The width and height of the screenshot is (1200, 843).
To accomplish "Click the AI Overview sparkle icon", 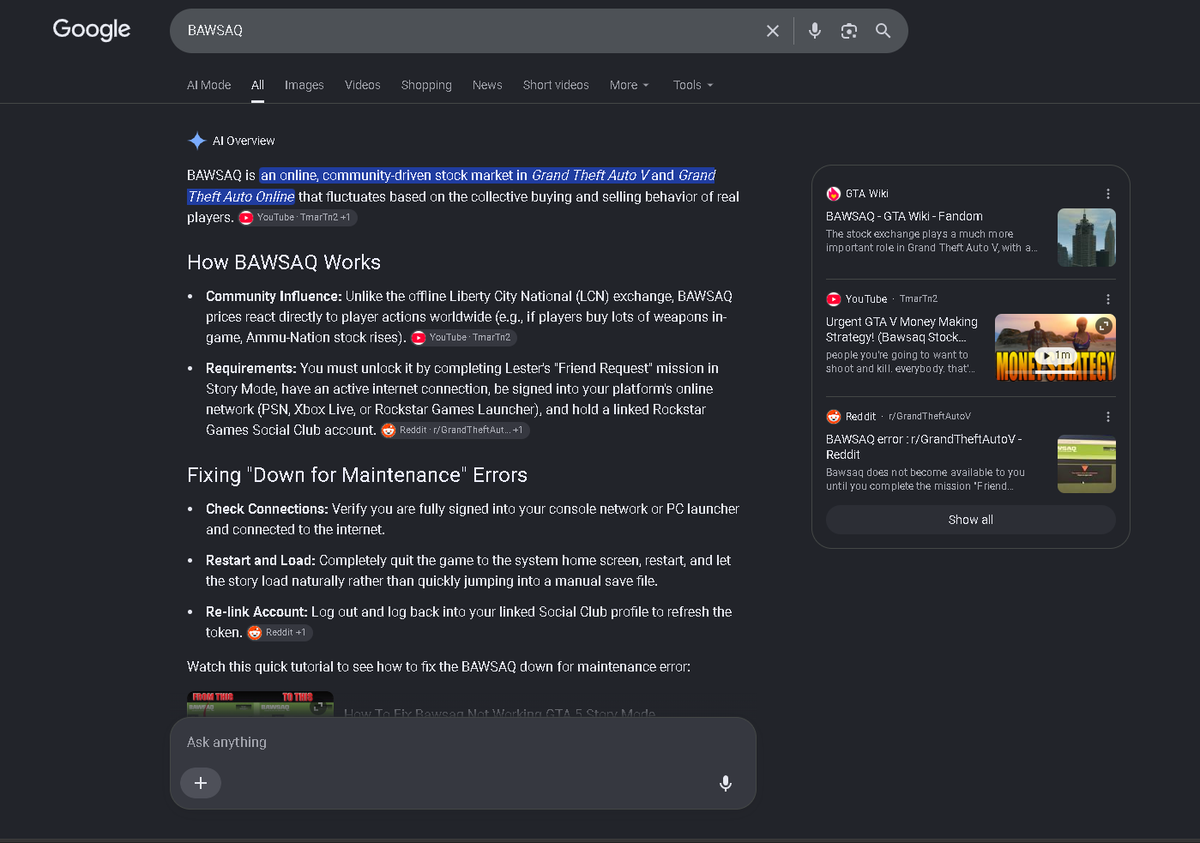I will (197, 141).
